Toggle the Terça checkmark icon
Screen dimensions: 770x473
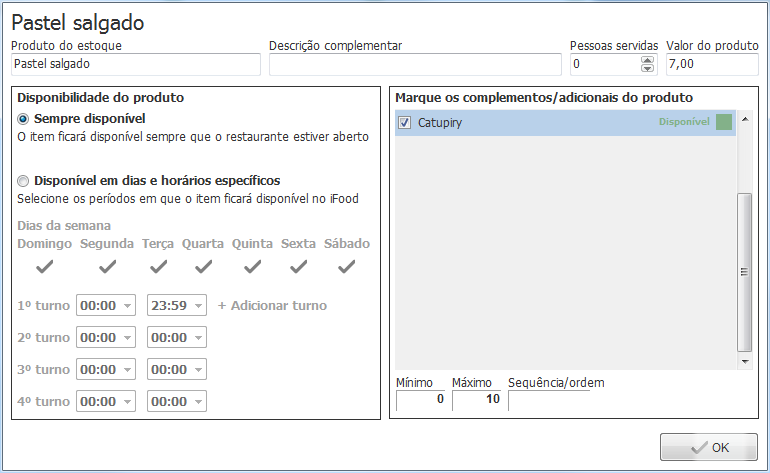pos(157,267)
